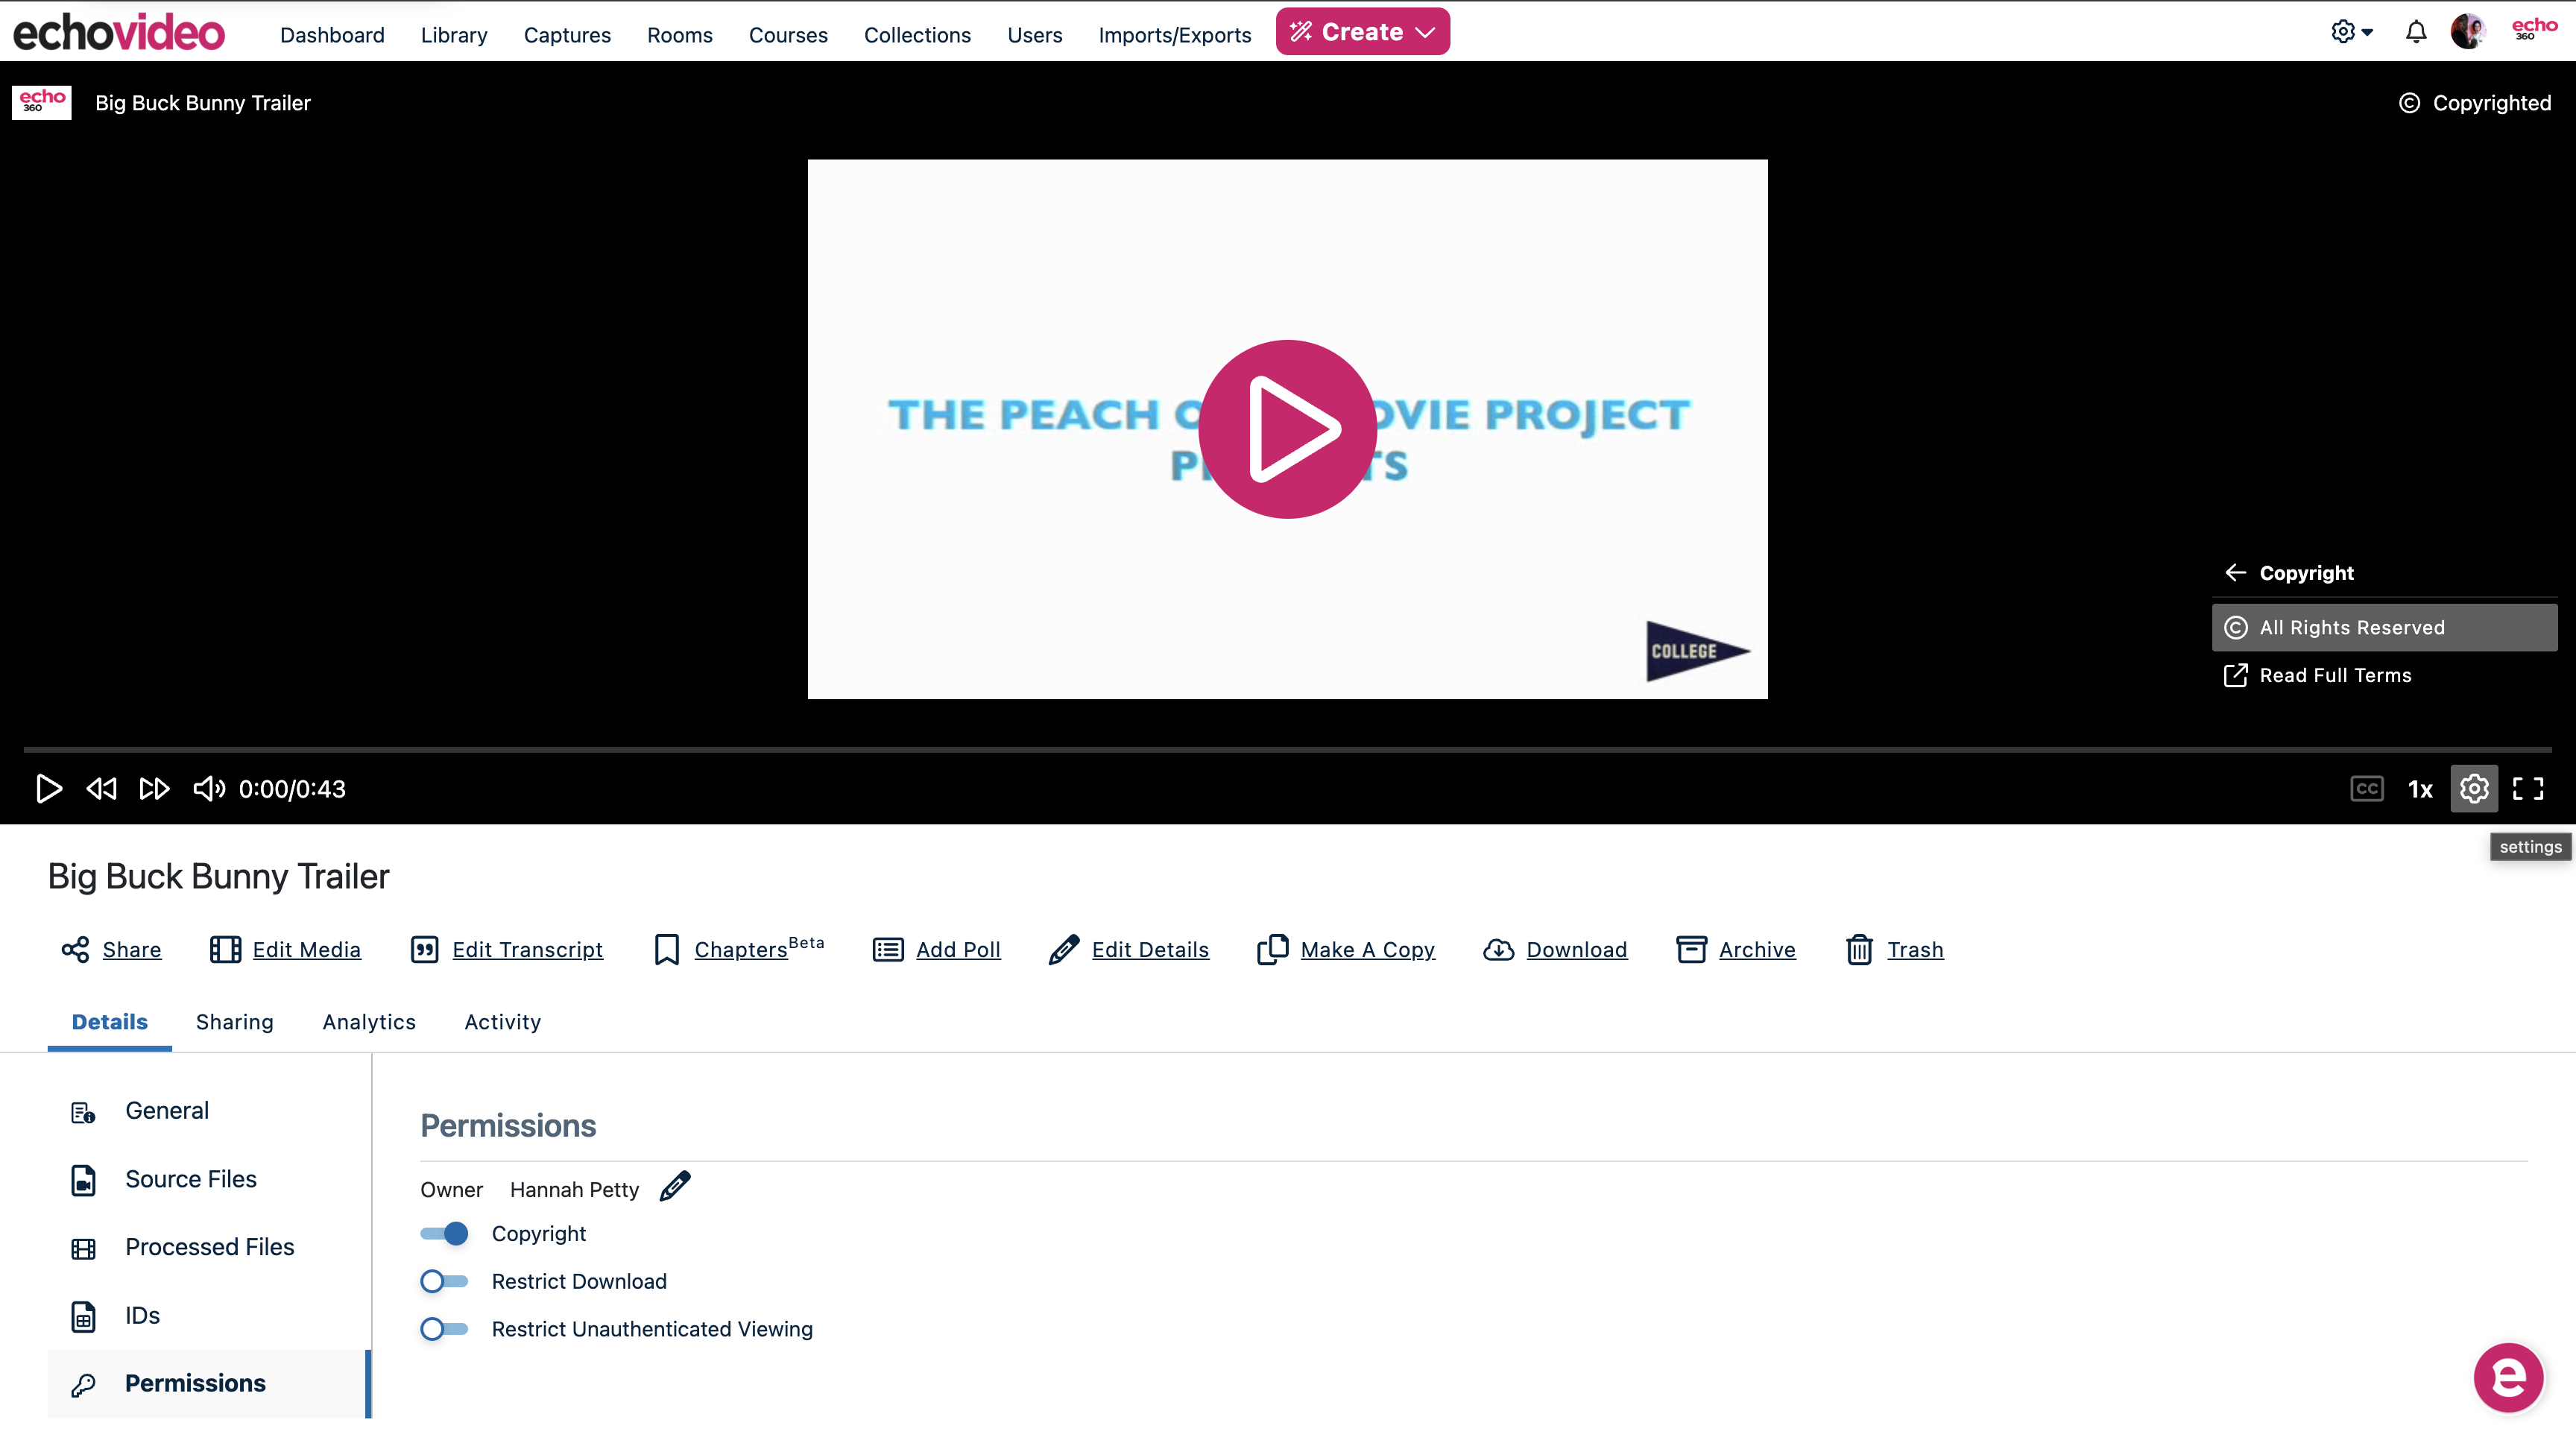Click the Download link
Viewport: 2576px width, 1446px height.
click(1555, 949)
